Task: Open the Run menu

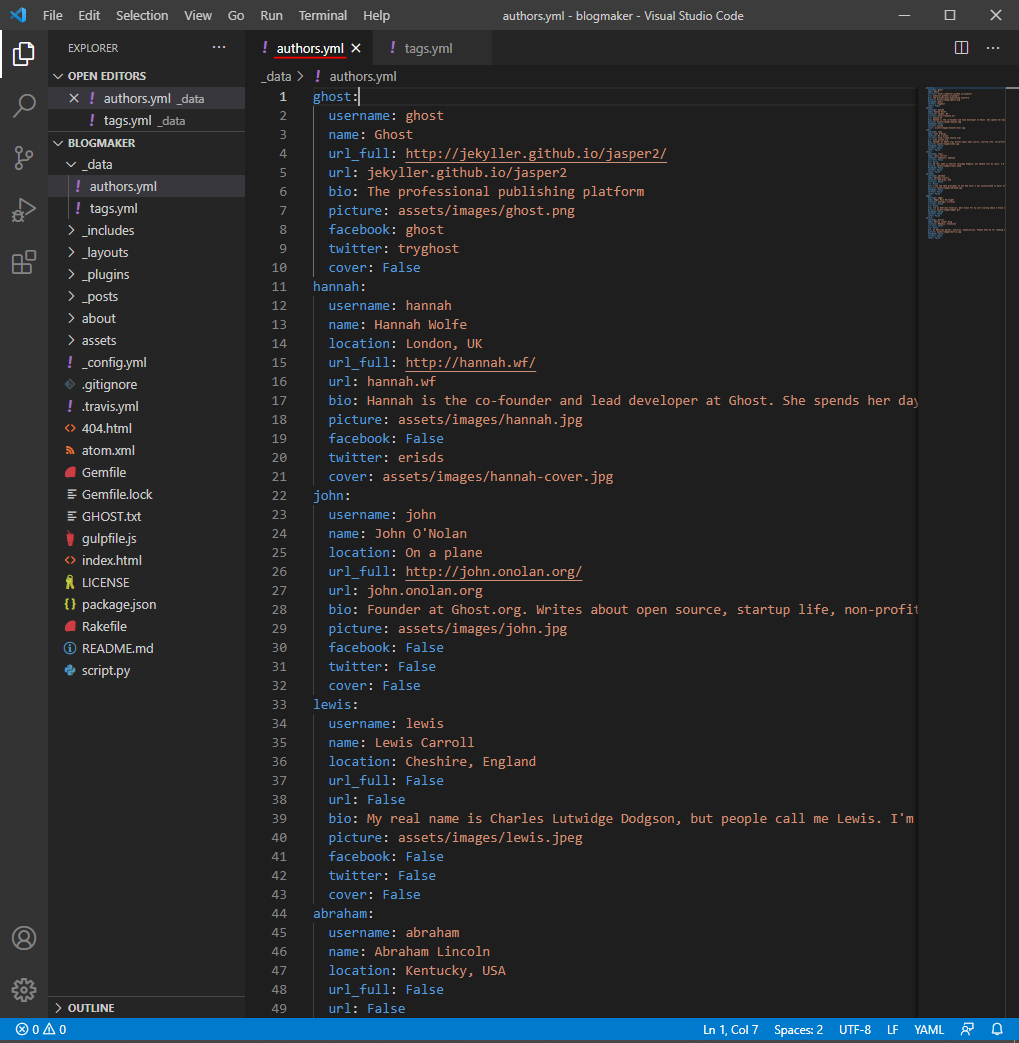Action: tap(271, 15)
